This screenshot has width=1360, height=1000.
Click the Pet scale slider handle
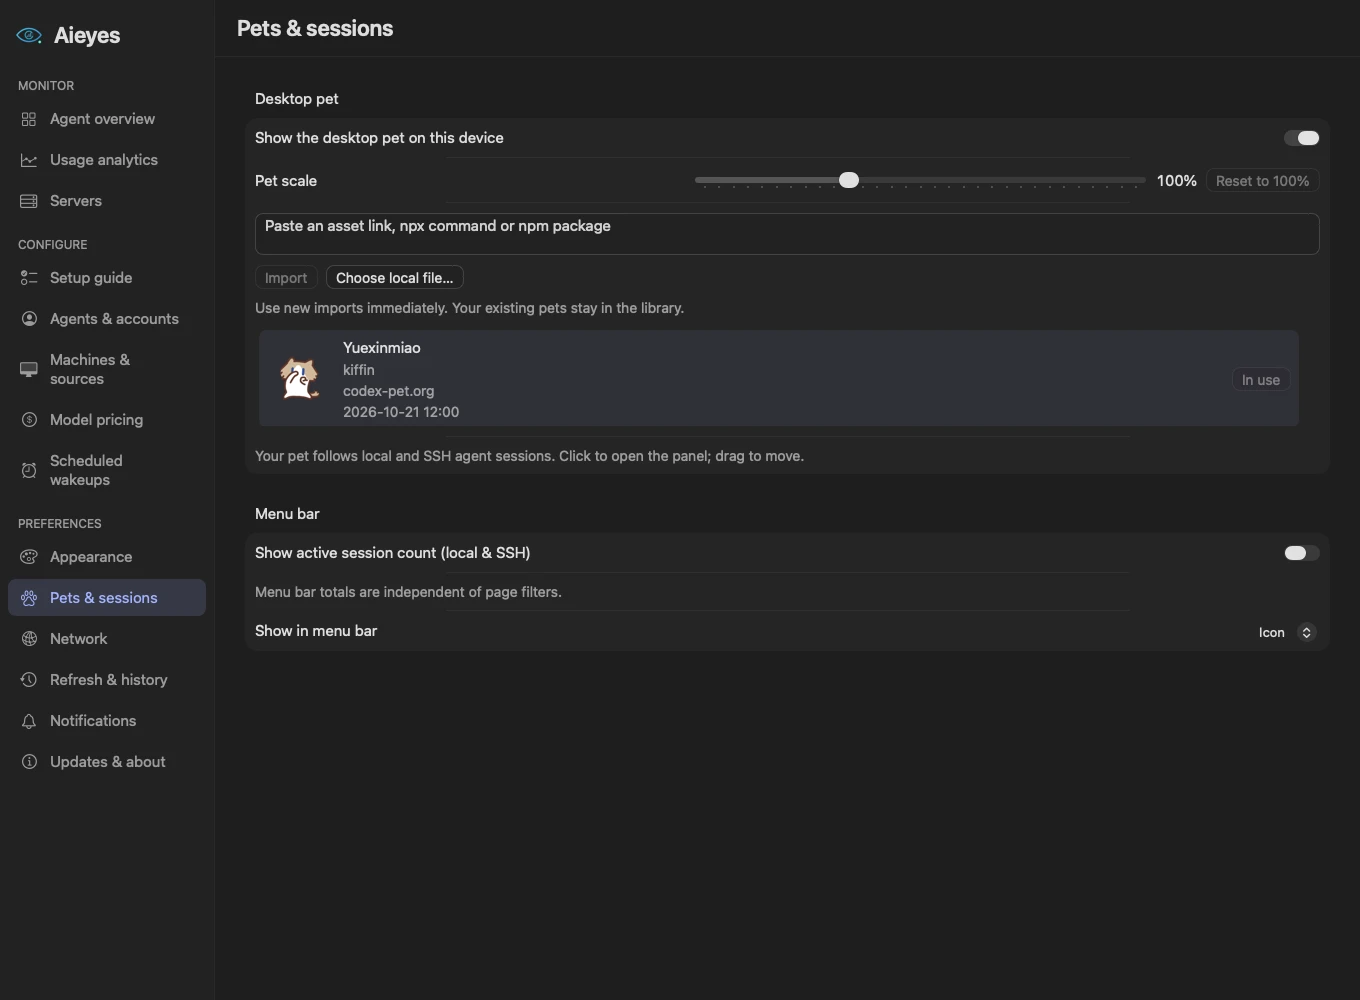[x=849, y=180]
